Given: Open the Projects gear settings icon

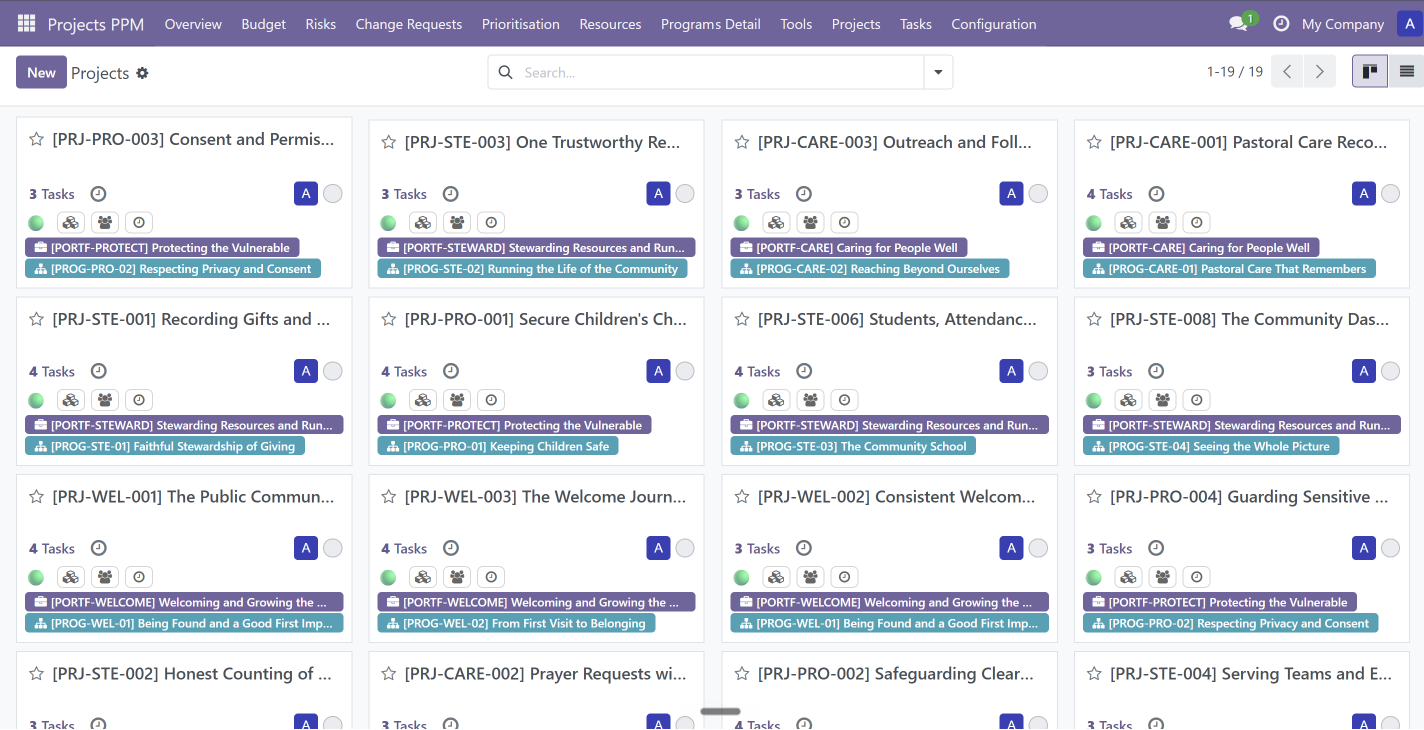Looking at the screenshot, I should pyautogui.click(x=142, y=73).
